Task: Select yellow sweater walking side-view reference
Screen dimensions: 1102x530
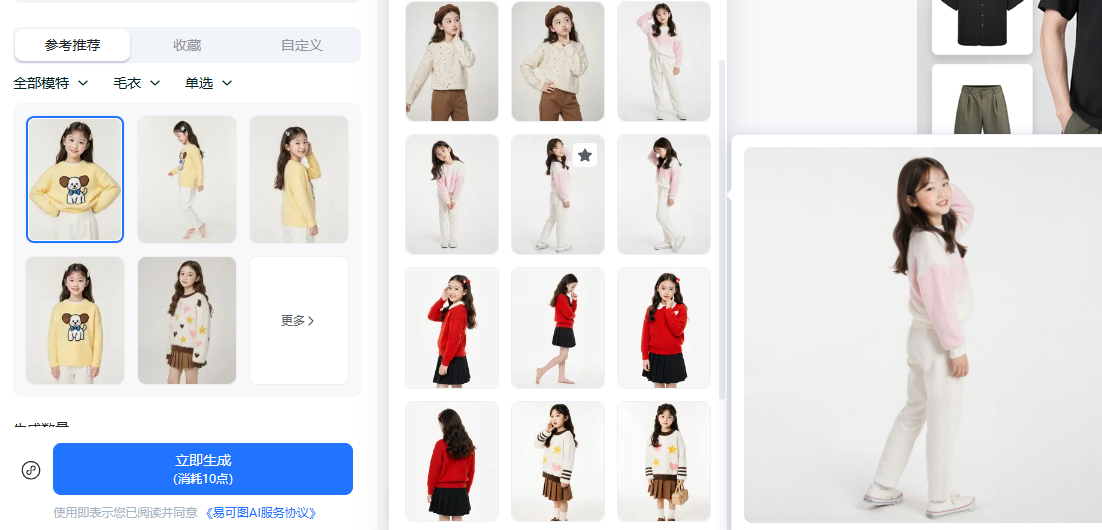Action: (187, 179)
